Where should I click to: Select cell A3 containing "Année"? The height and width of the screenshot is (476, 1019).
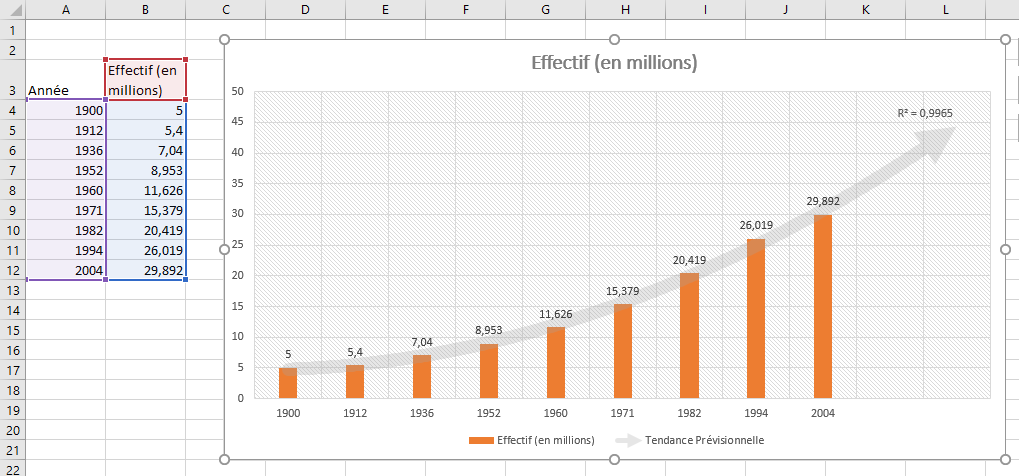66,80
